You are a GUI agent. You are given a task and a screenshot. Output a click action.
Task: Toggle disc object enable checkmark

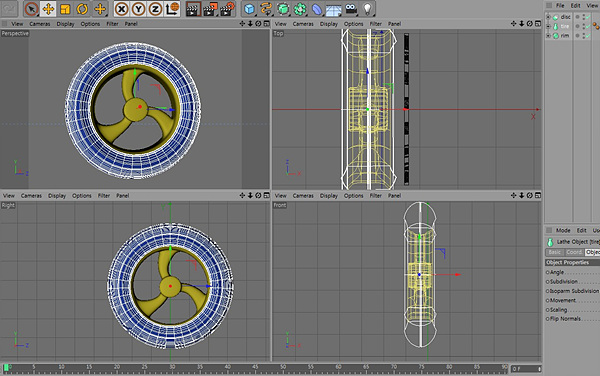pos(588,17)
